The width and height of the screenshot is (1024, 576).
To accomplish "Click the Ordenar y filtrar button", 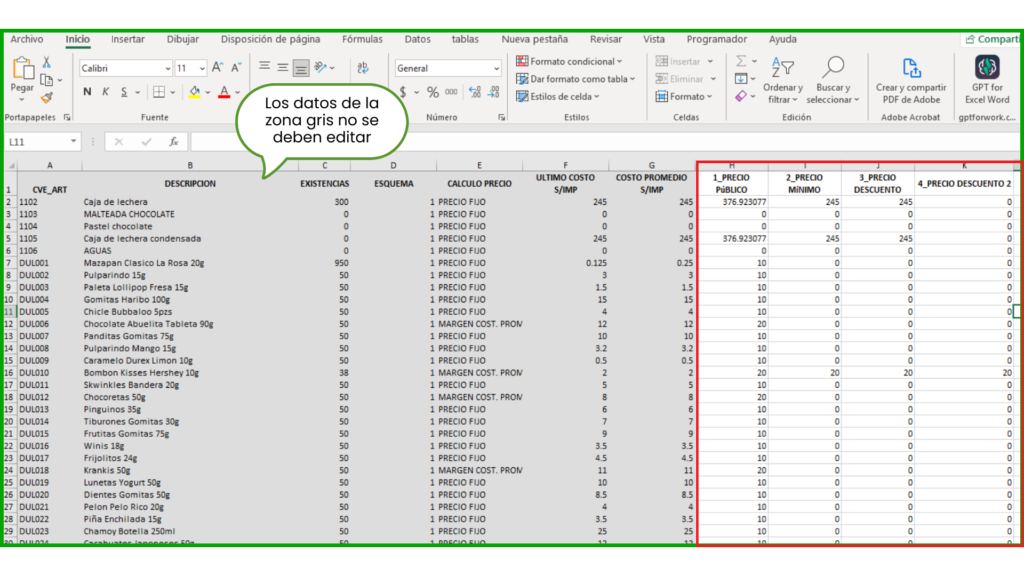I will [782, 80].
